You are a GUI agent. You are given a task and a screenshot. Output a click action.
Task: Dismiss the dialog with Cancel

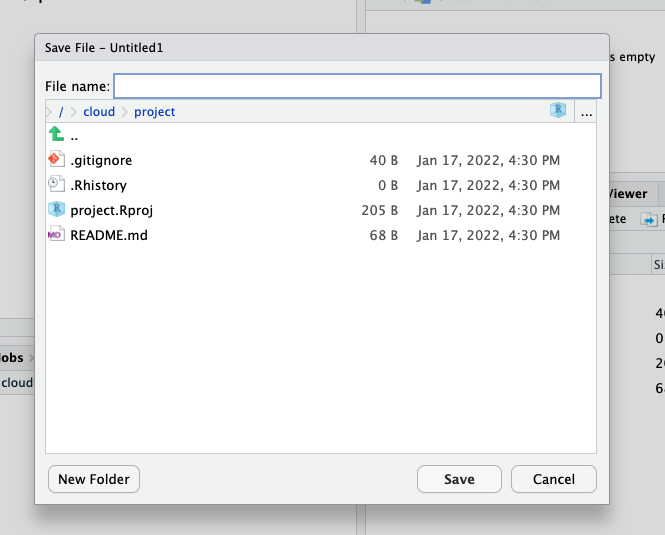click(x=553, y=479)
